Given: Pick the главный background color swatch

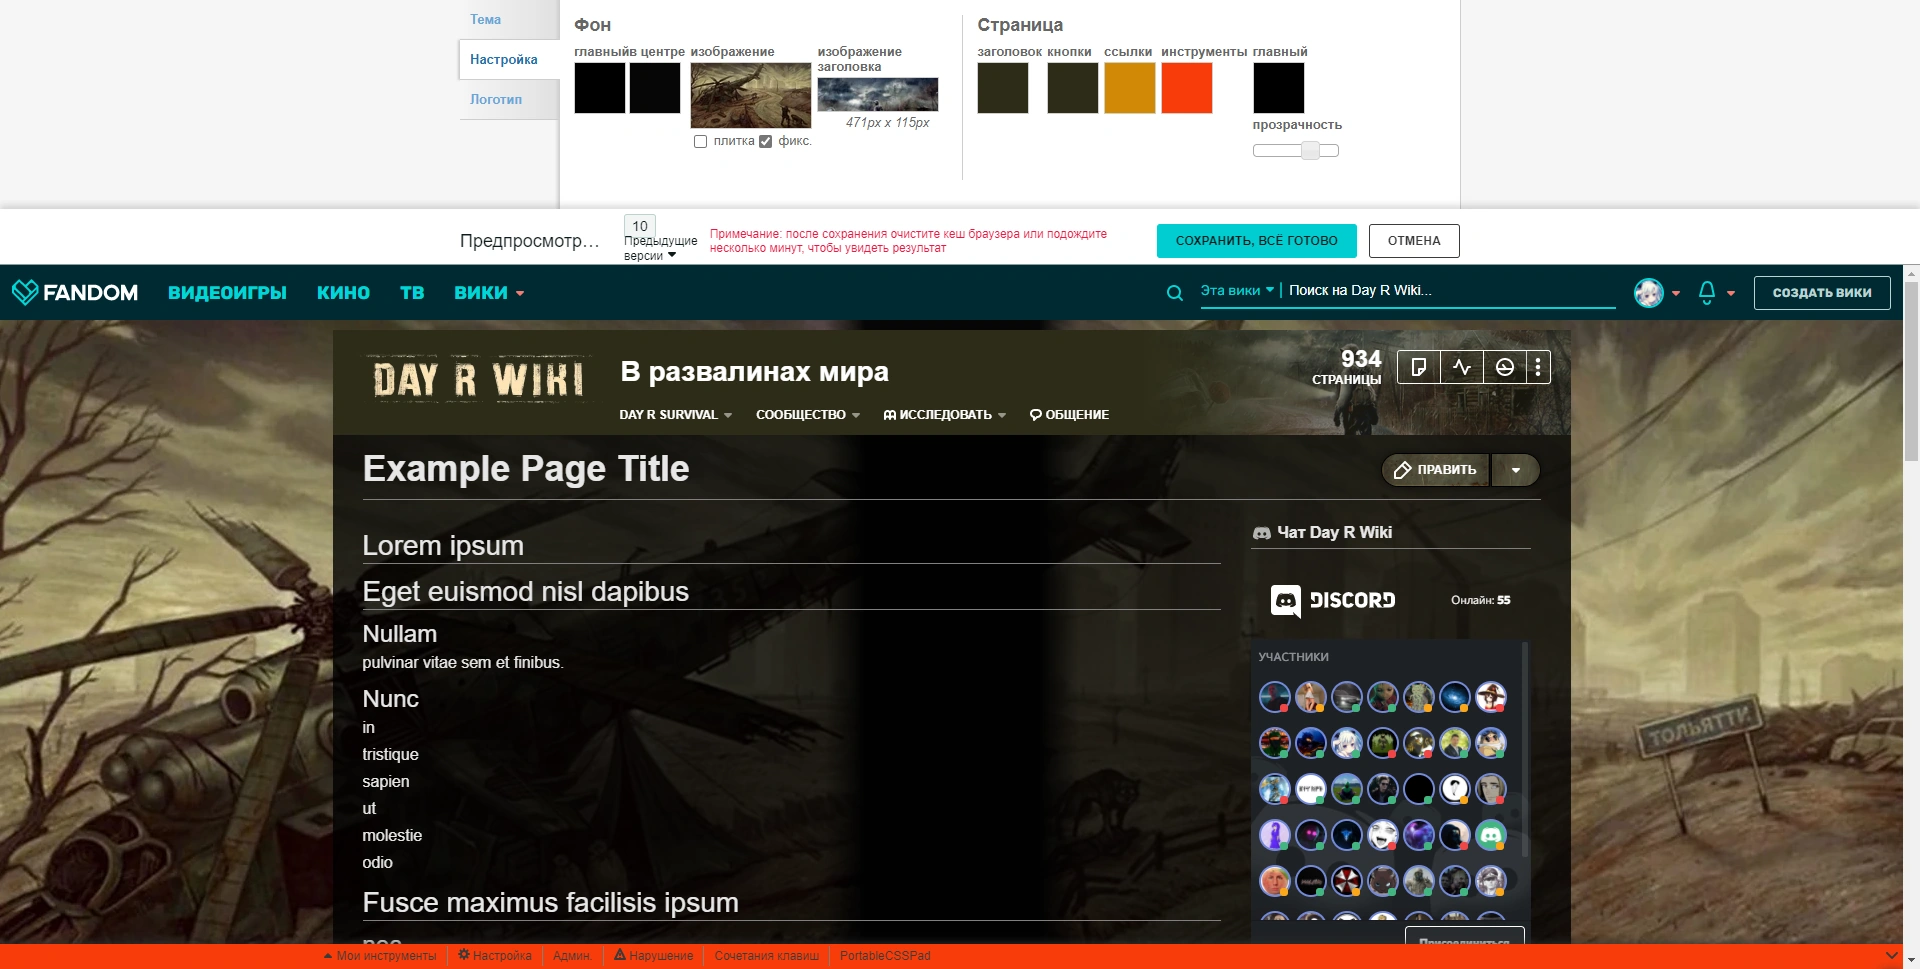Looking at the screenshot, I should pyautogui.click(x=600, y=88).
